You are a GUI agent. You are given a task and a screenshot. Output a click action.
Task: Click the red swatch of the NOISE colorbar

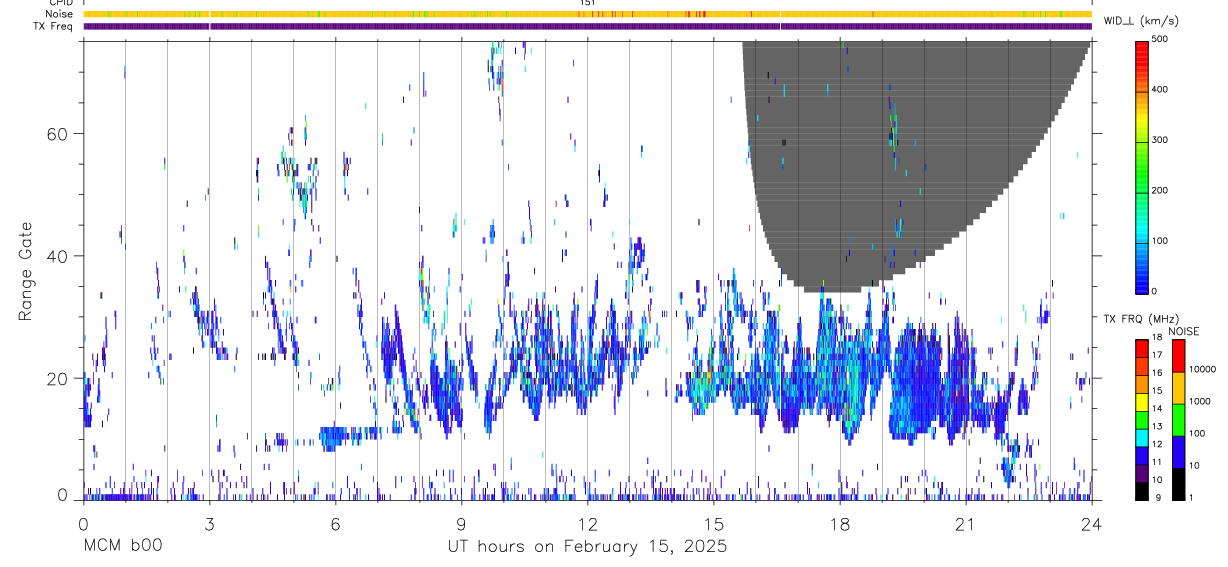[x=1177, y=356]
